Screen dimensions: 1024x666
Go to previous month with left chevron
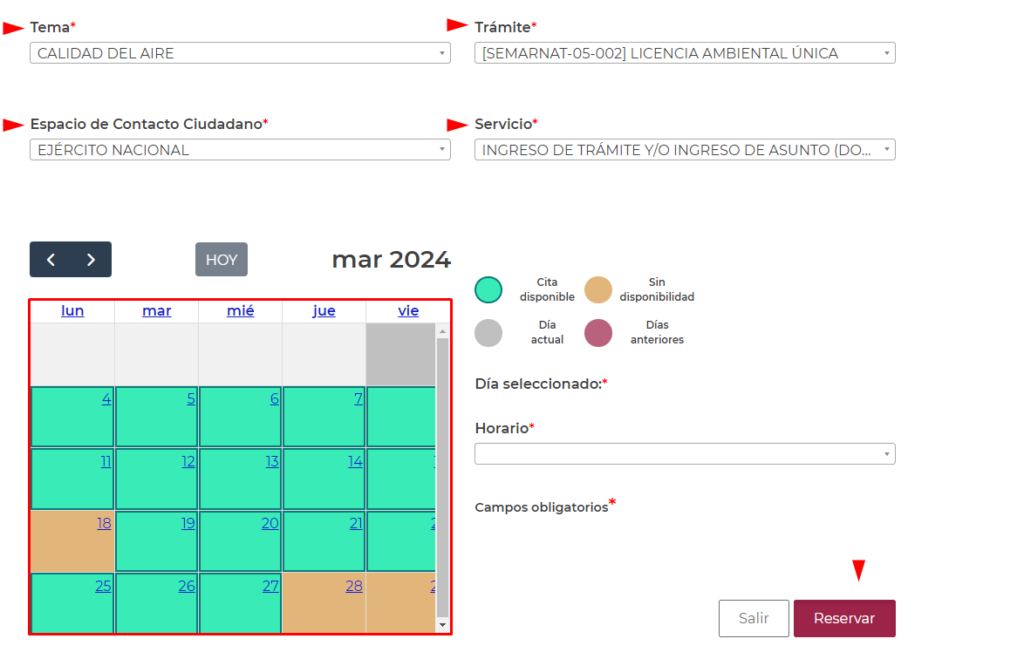click(x=51, y=260)
